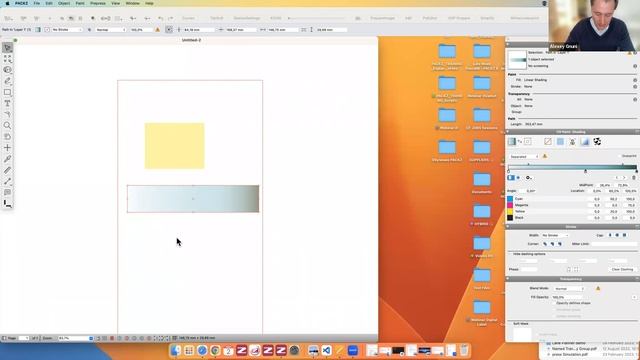Screen dimensions: 640x360
Task: Toggle the Soft Mask checkbox
Action: coord(511,324)
